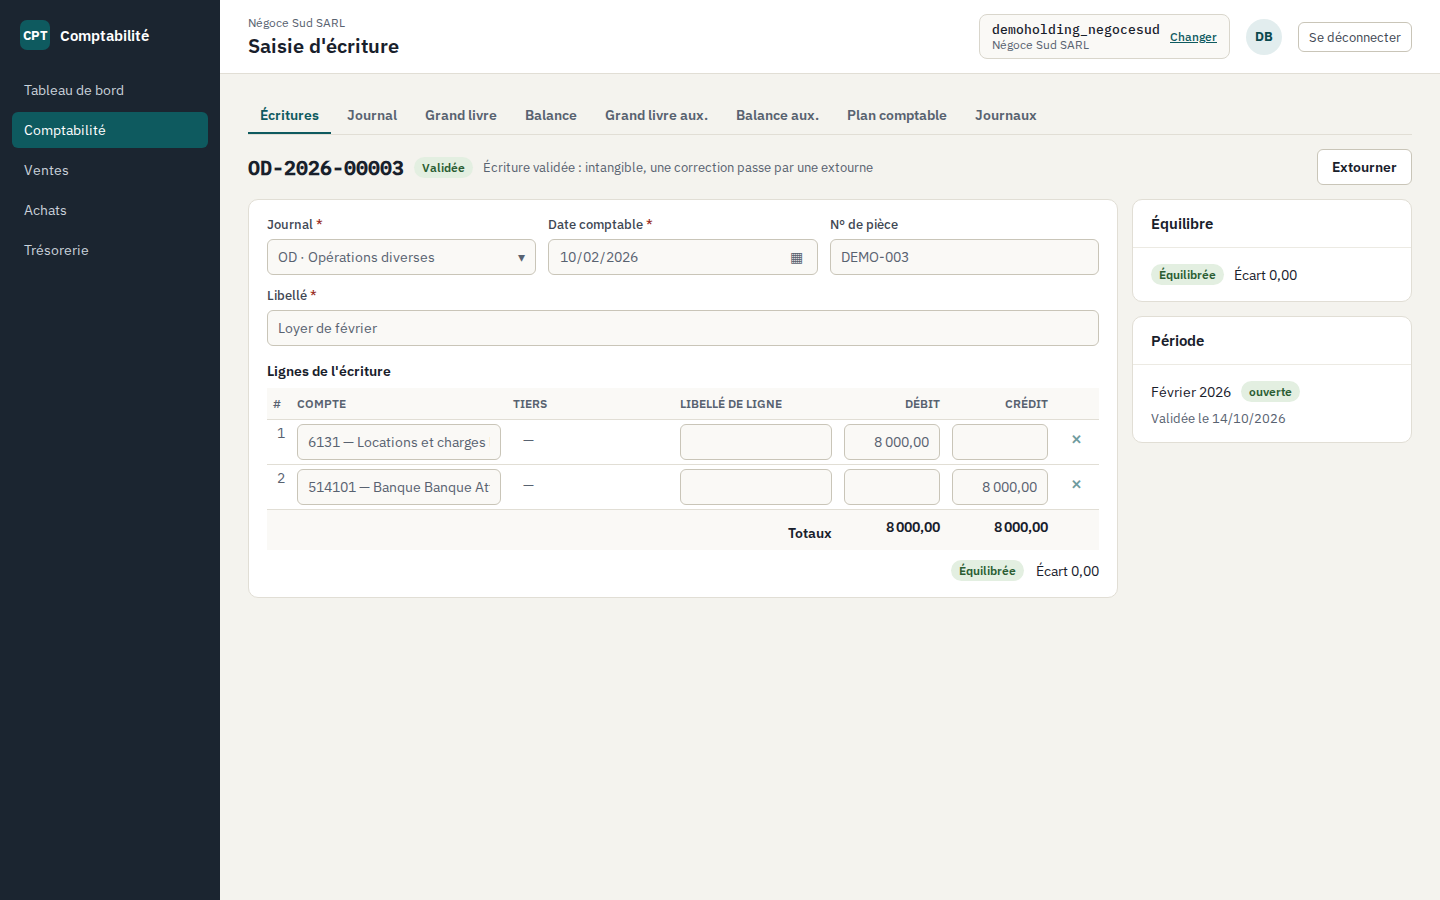1440x900 pixels.
Task: Click the Extourner button
Action: pos(1364,167)
